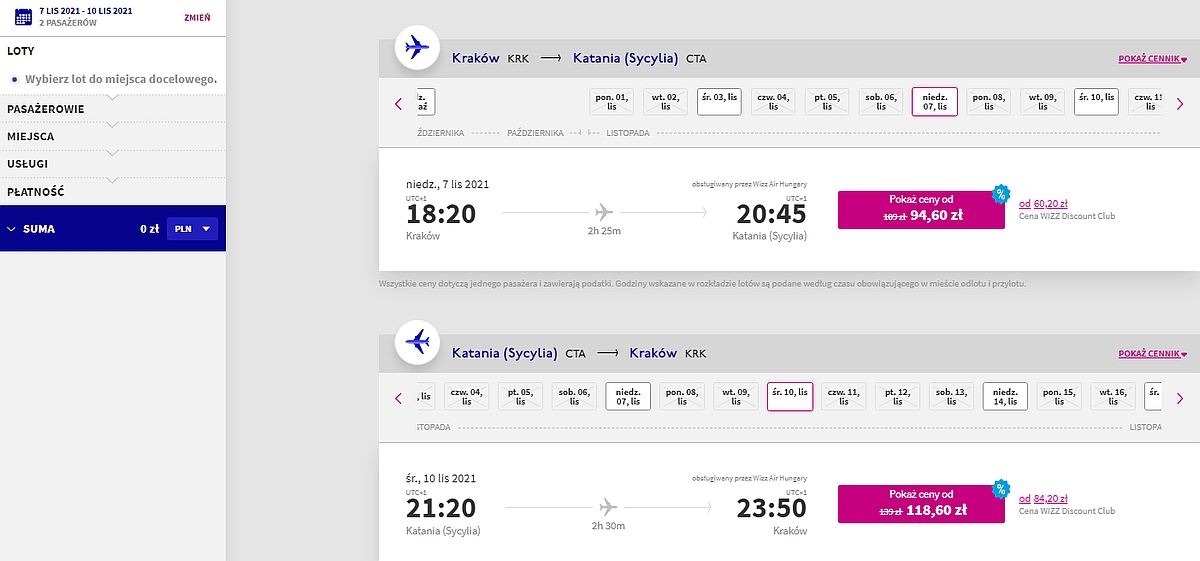Select return date niedz. 14, lis

coord(1006,397)
